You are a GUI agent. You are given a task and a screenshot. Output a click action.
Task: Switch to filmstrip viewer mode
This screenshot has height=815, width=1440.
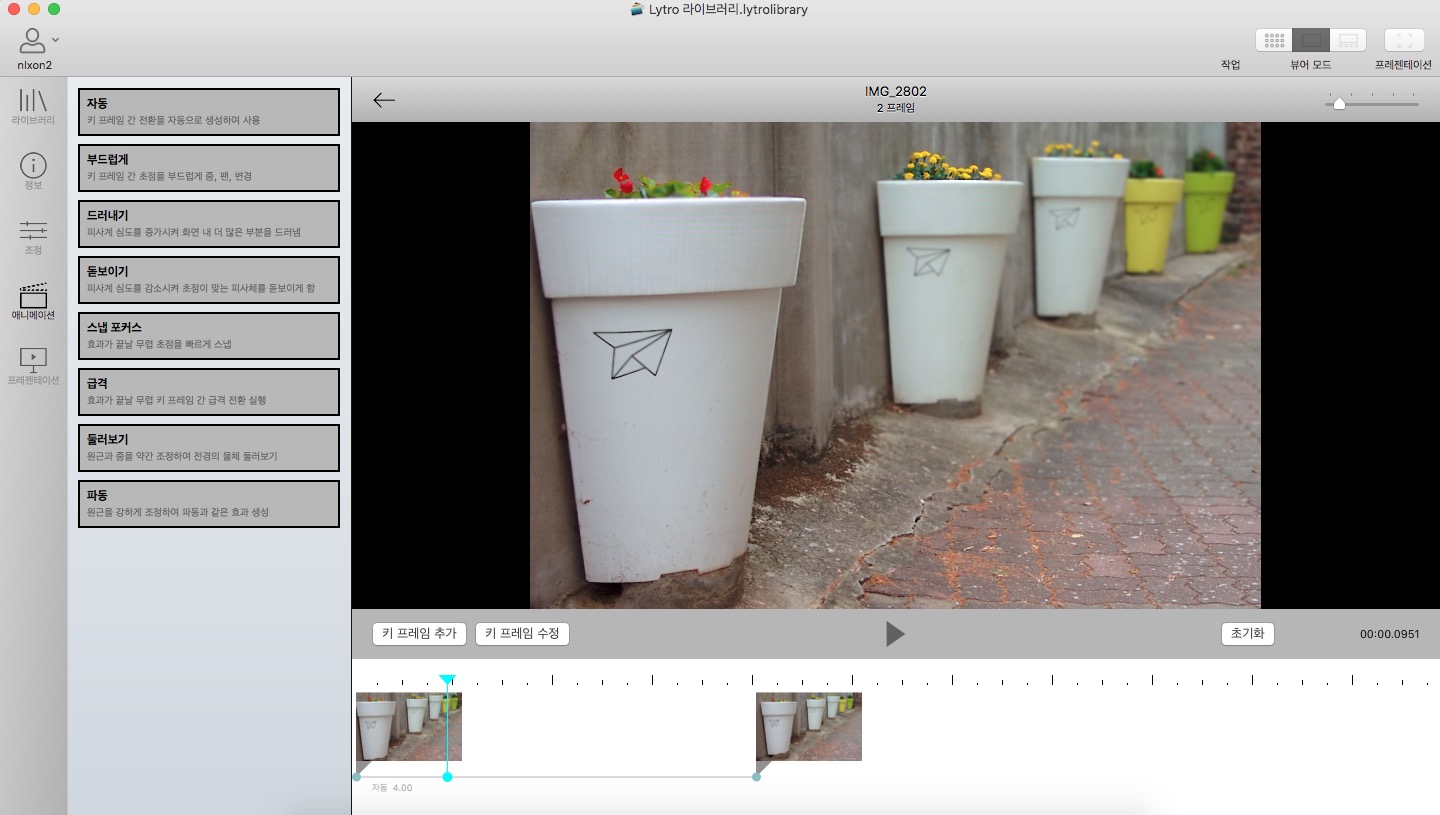point(1348,41)
